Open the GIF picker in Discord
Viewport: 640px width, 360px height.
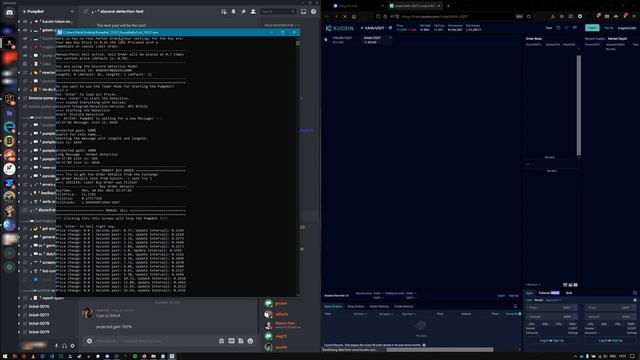231,341
